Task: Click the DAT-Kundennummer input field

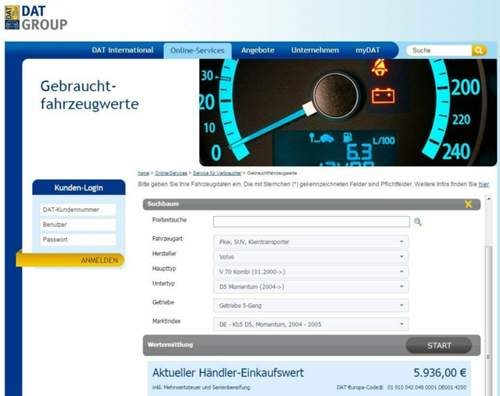Action: pos(78,210)
